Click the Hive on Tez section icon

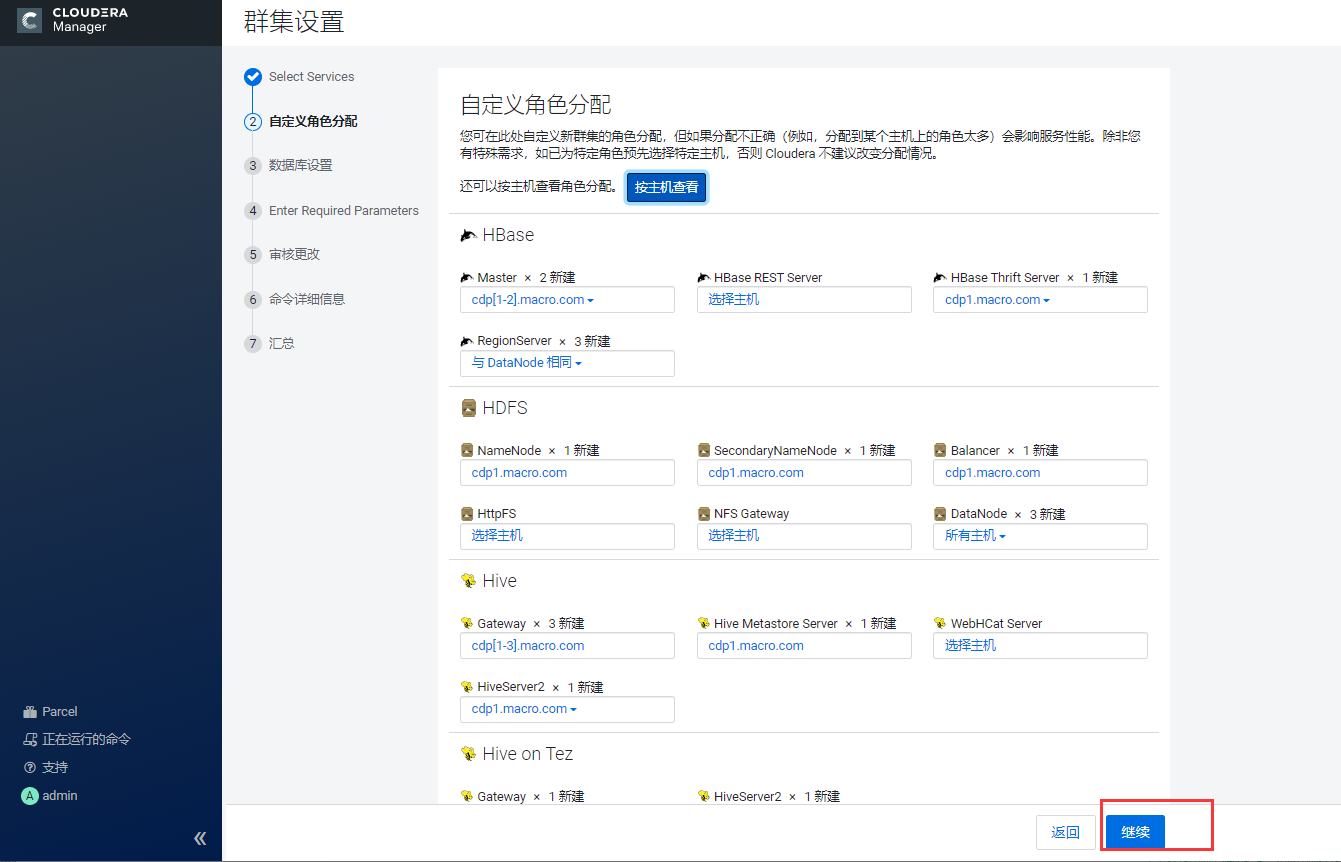point(468,754)
